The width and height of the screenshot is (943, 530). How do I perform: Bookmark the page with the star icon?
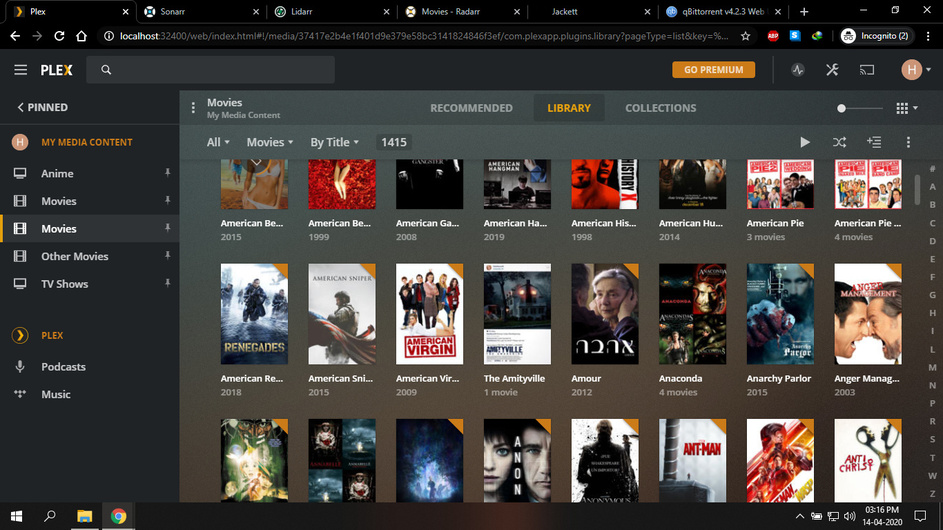[745, 36]
